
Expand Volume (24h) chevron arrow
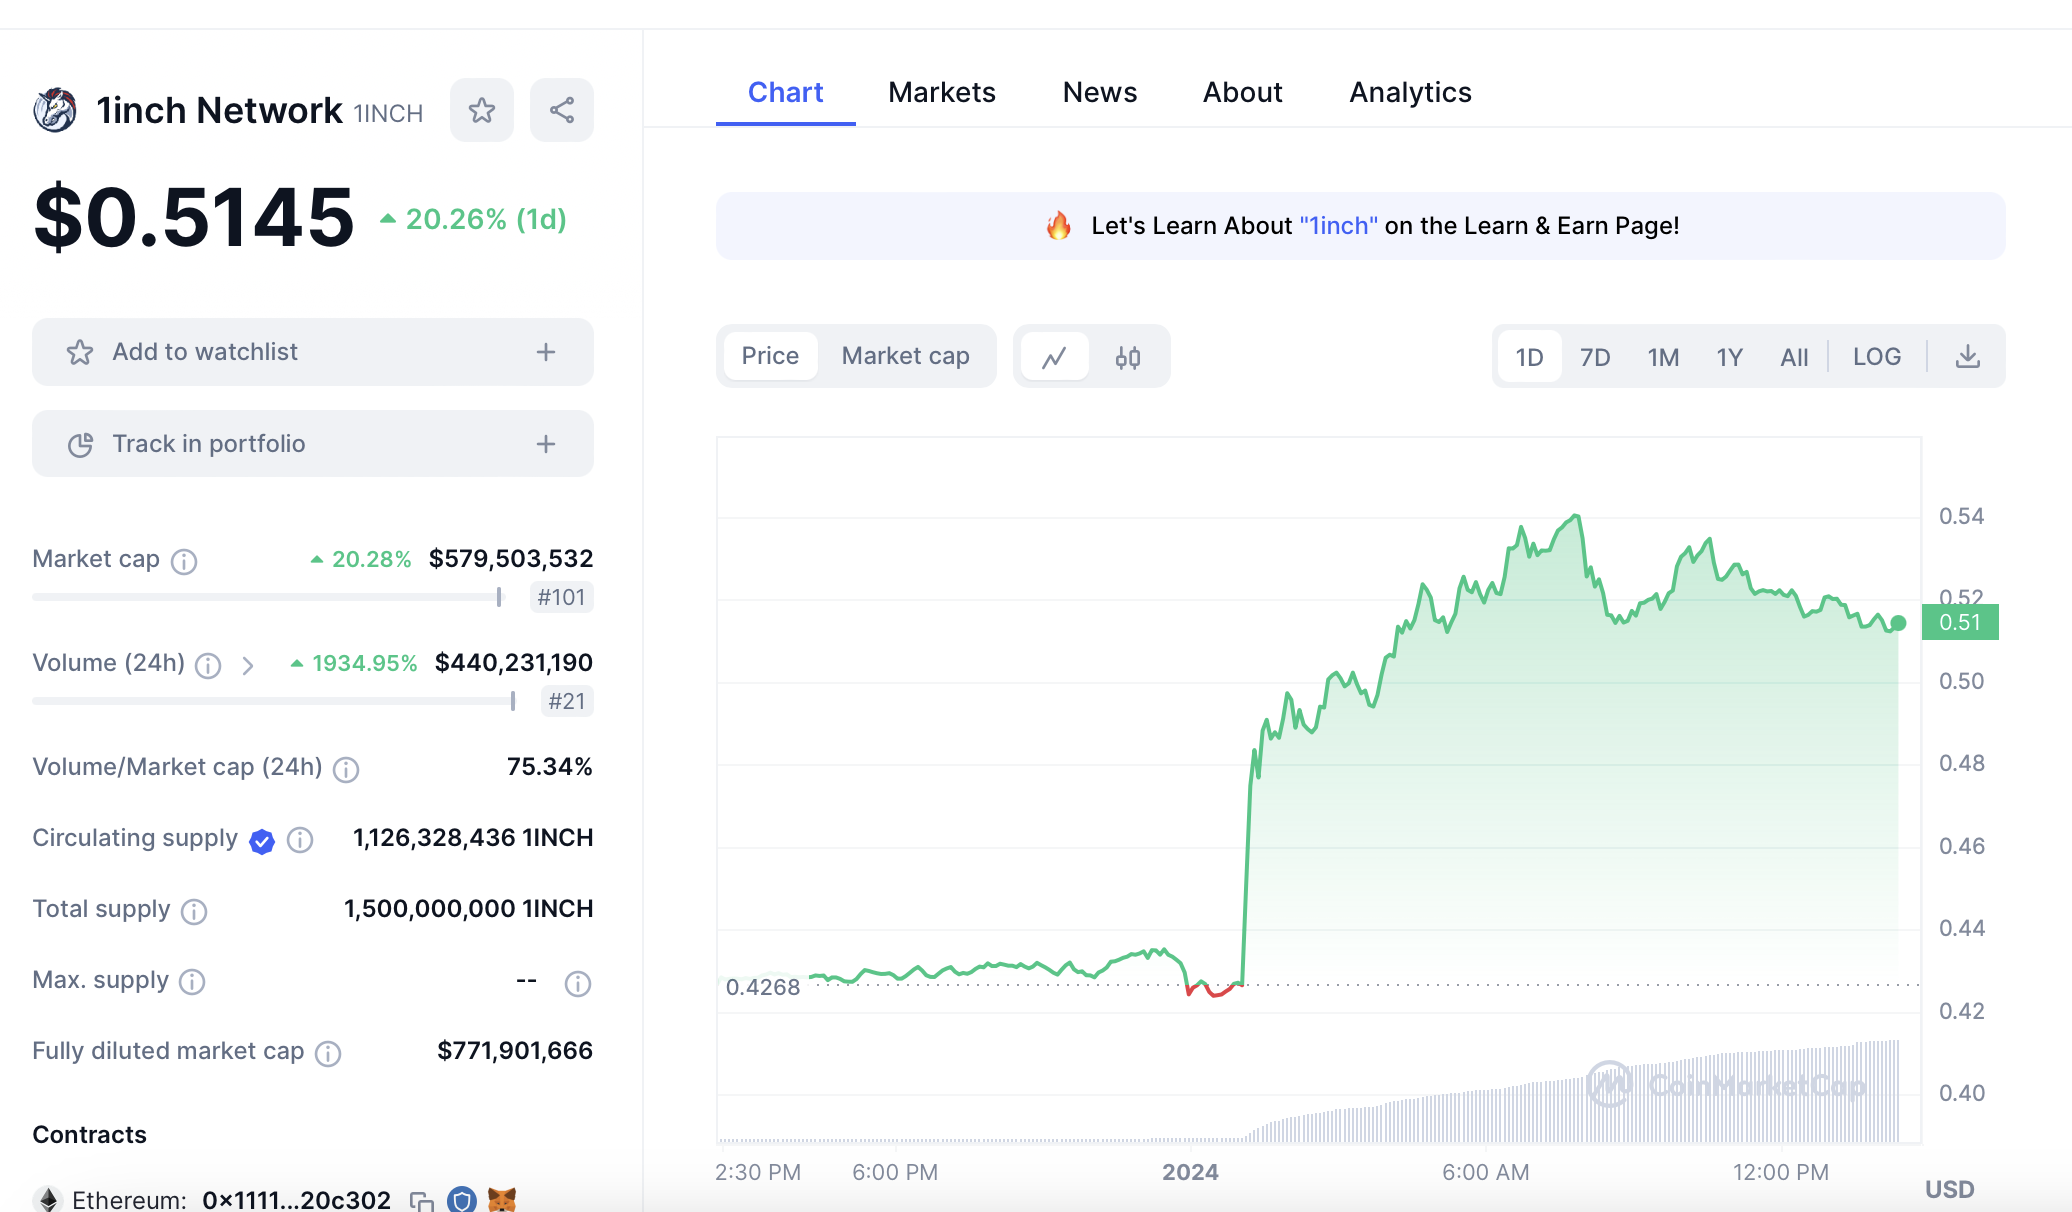click(x=248, y=665)
